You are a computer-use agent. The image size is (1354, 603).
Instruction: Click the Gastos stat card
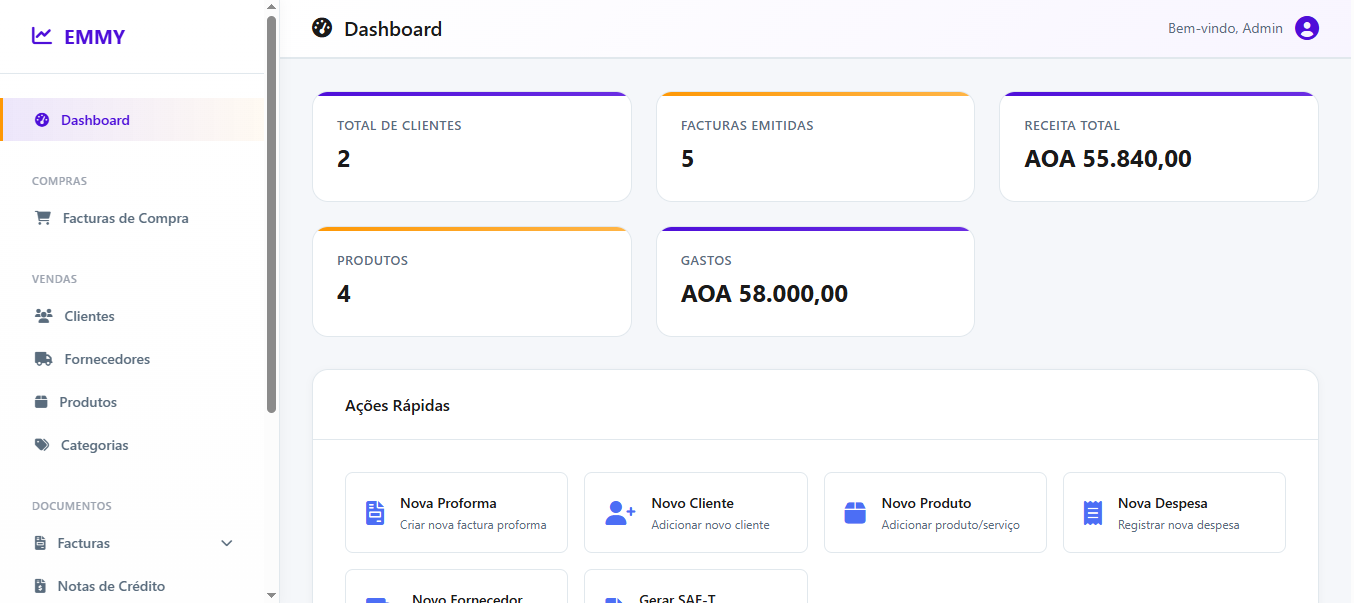click(x=814, y=283)
